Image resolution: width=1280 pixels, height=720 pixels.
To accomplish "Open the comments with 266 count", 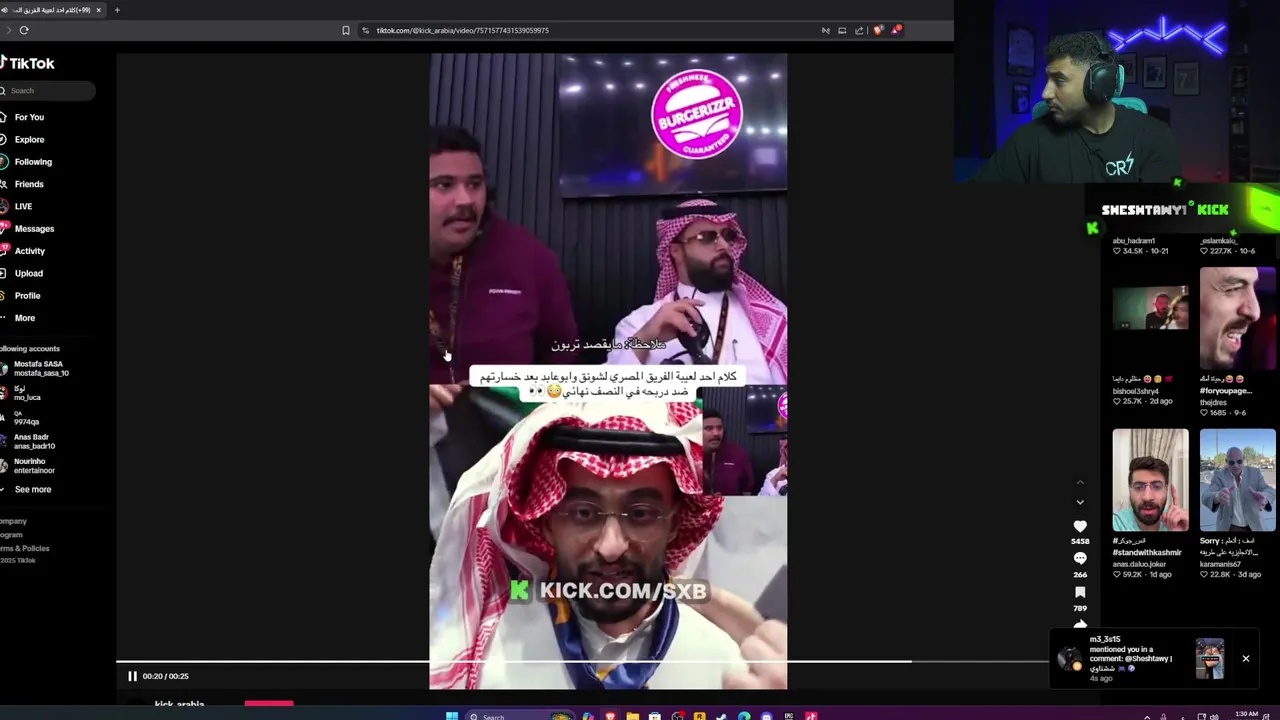I will click(x=1080, y=559).
